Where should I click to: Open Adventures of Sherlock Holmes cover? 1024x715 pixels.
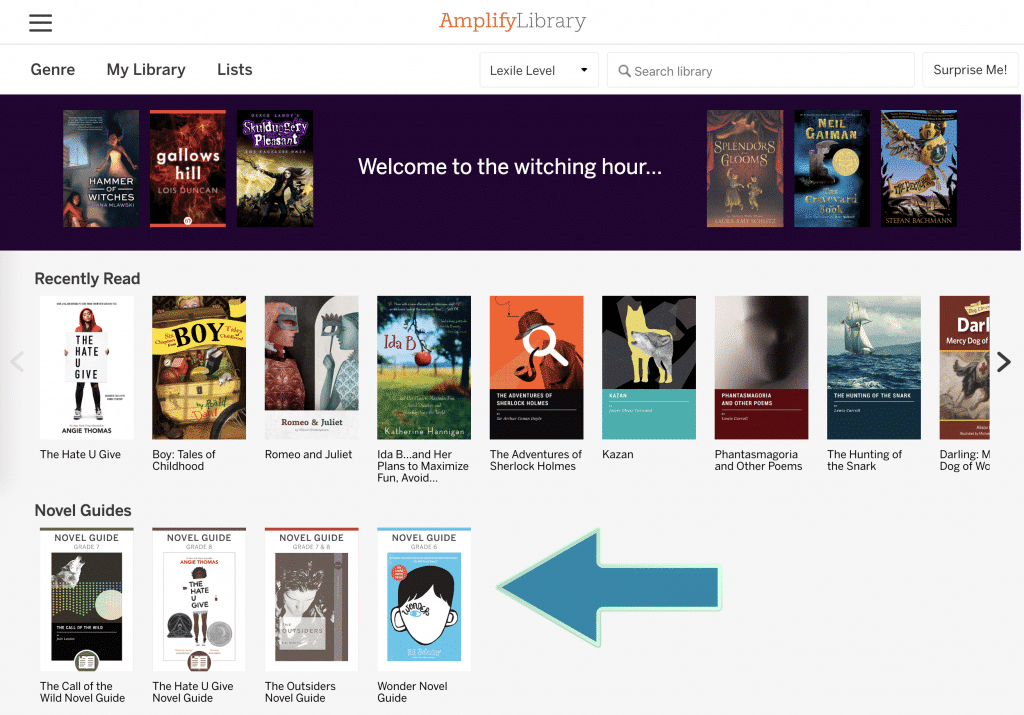click(x=537, y=368)
